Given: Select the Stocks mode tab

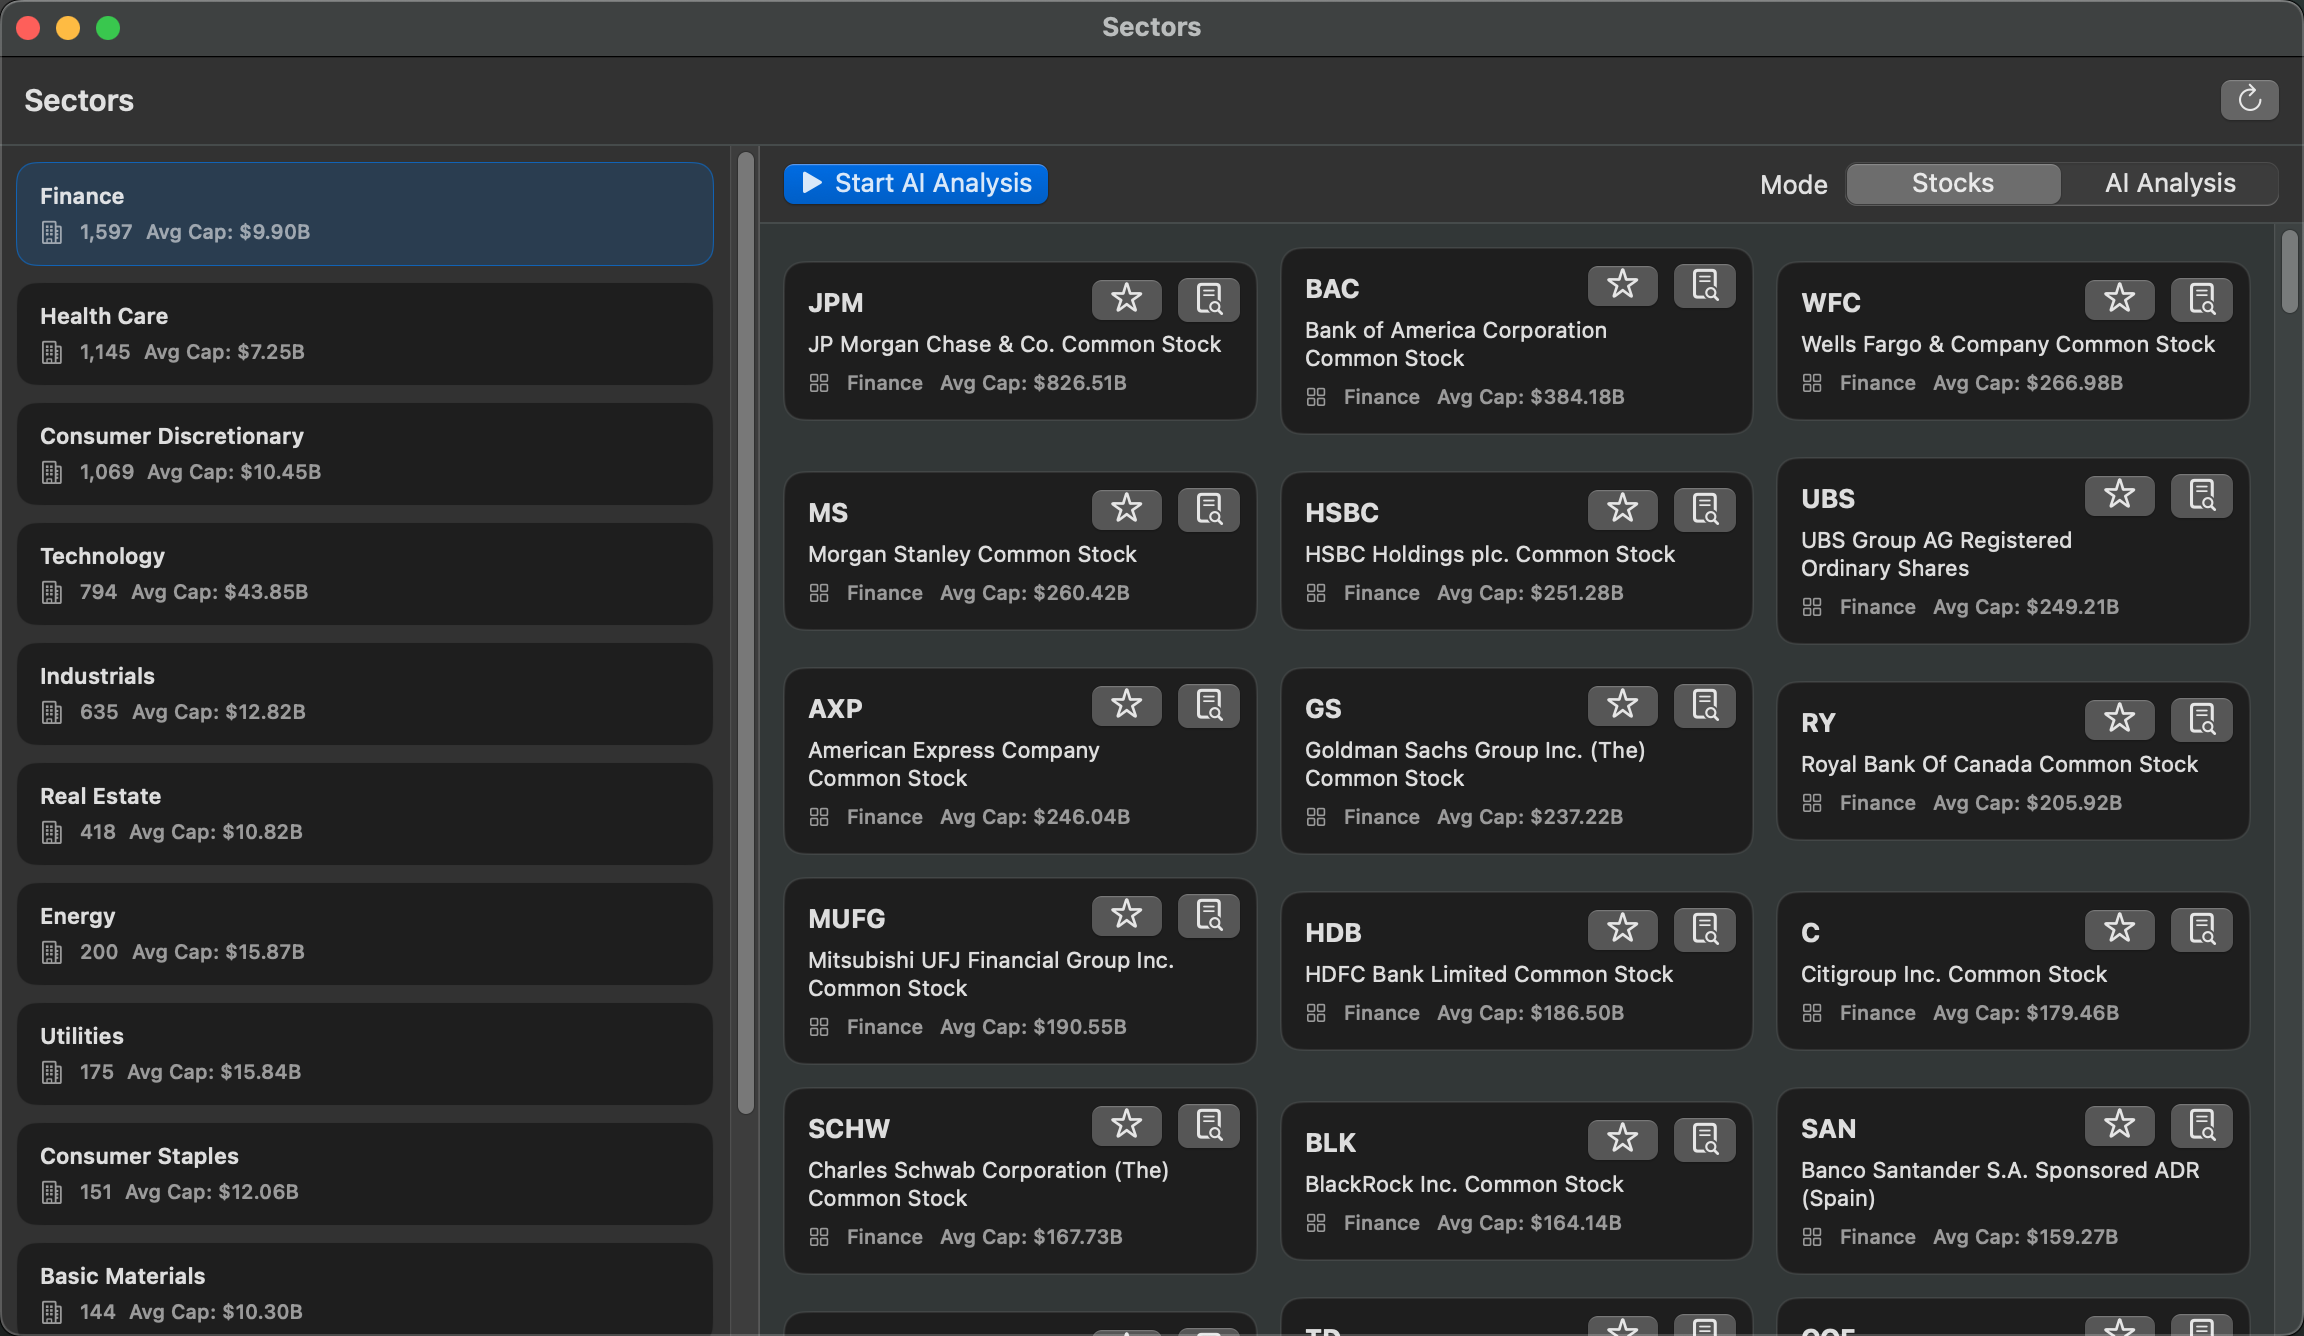Looking at the screenshot, I should click(1952, 183).
